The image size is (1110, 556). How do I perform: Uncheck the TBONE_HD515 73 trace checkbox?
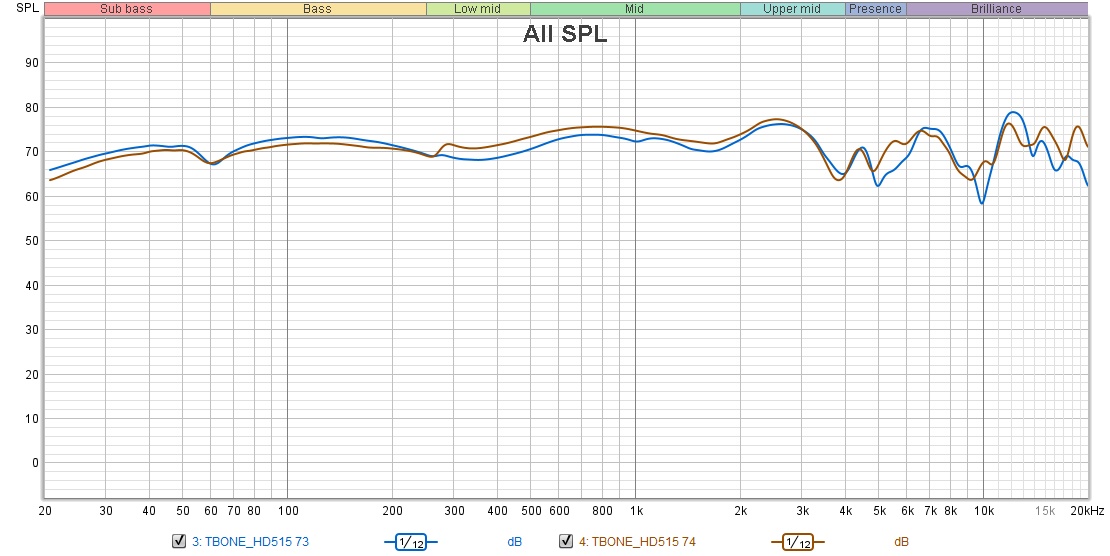tap(179, 541)
